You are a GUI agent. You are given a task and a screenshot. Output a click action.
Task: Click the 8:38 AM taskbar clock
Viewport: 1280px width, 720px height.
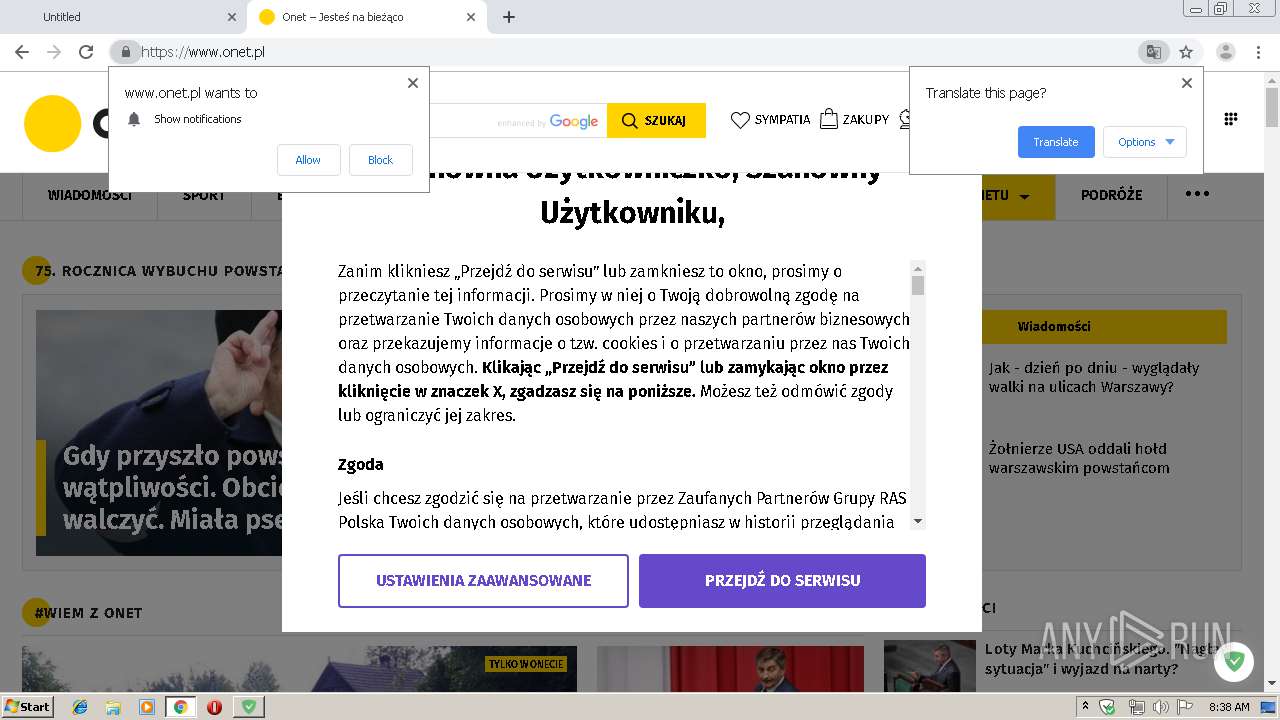pos(1229,707)
